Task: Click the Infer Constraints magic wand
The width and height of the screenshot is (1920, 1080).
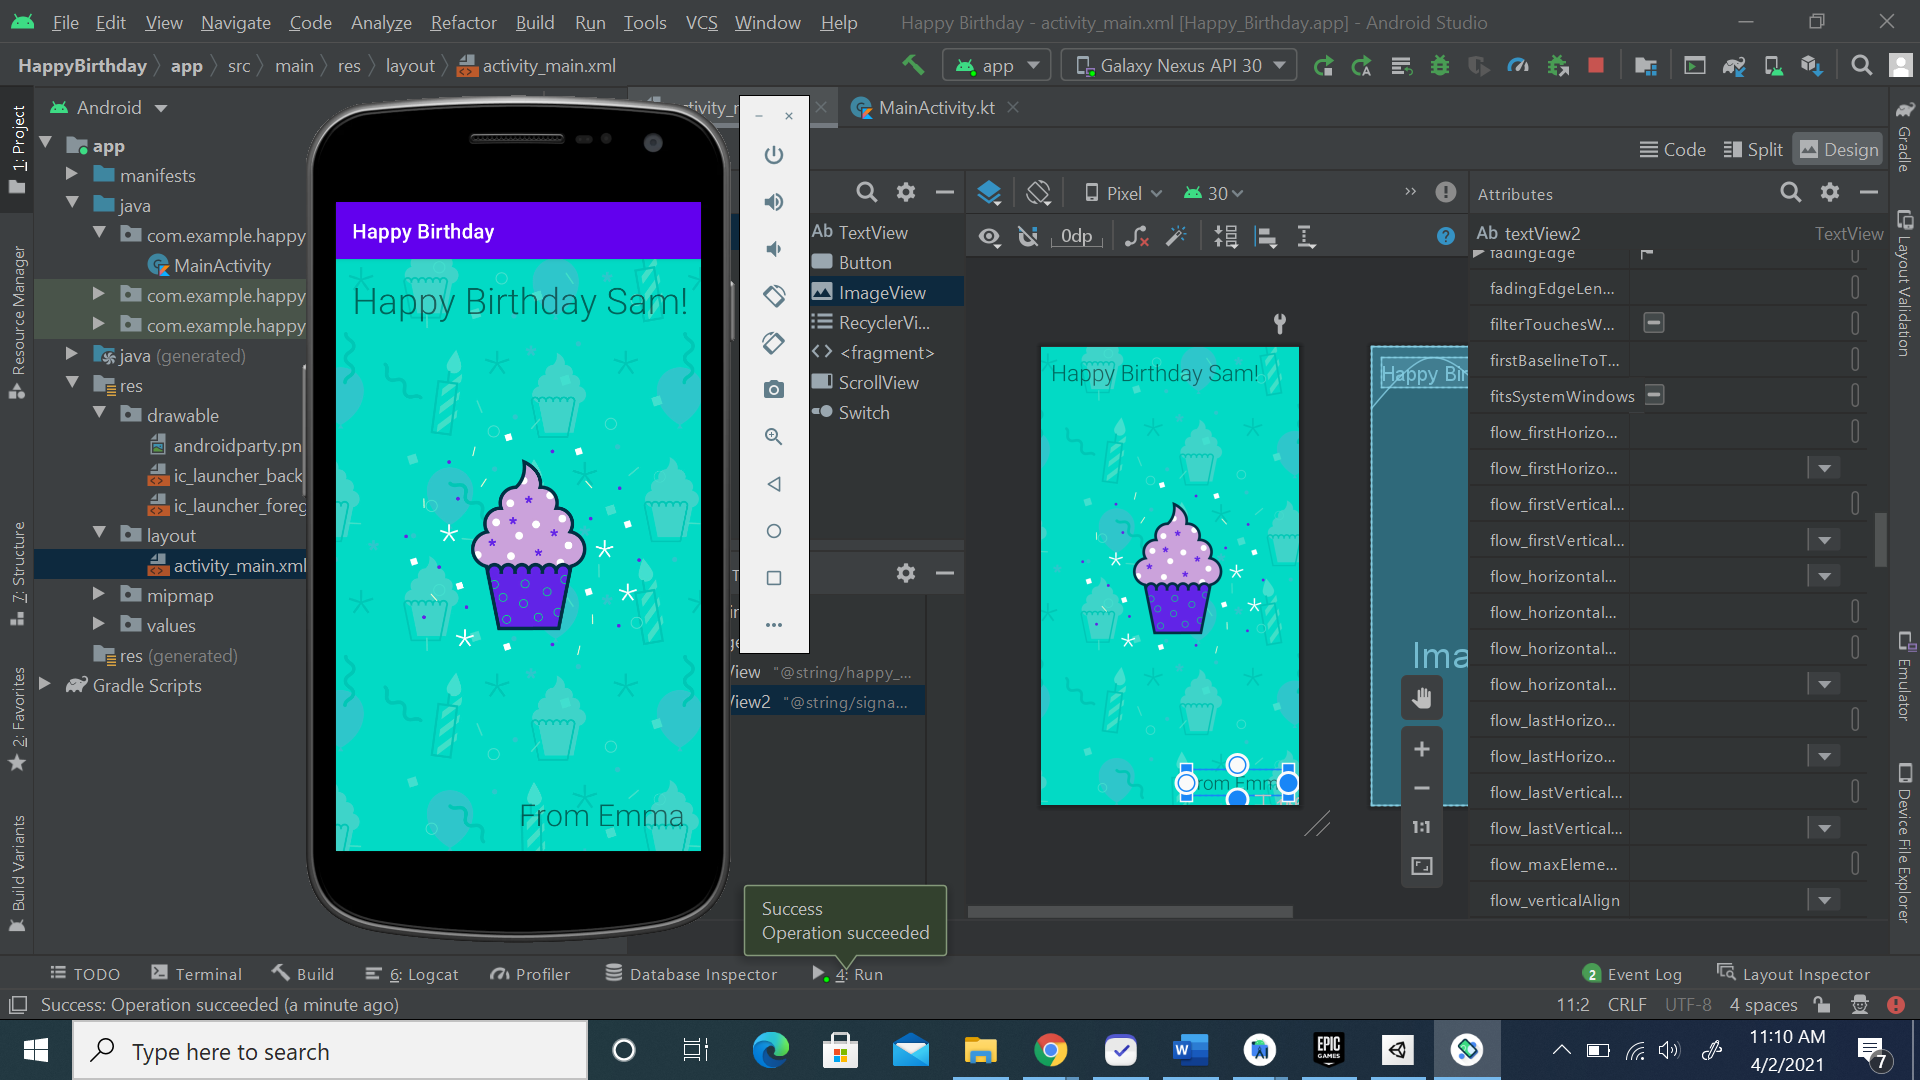Action: 1176,237
